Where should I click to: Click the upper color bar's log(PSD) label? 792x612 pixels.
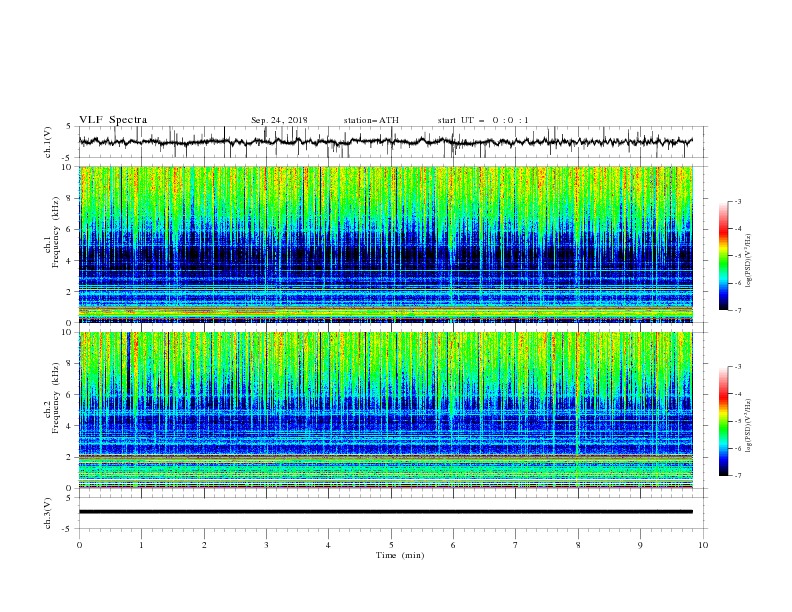pyautogui.click(x=748, y=261)
